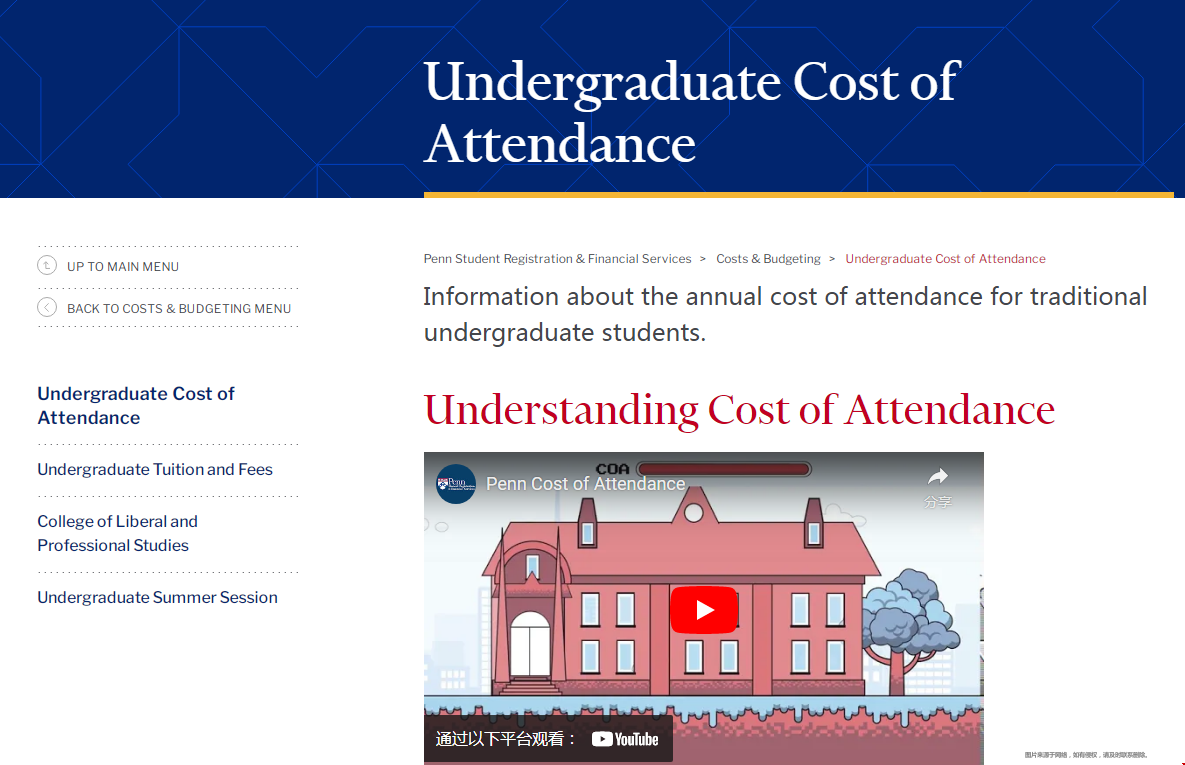Click the 通过以下平台观看 text on video
The width and height of the screenshot is (1185, 765).
pyautogui.click(x=506, y=739)
